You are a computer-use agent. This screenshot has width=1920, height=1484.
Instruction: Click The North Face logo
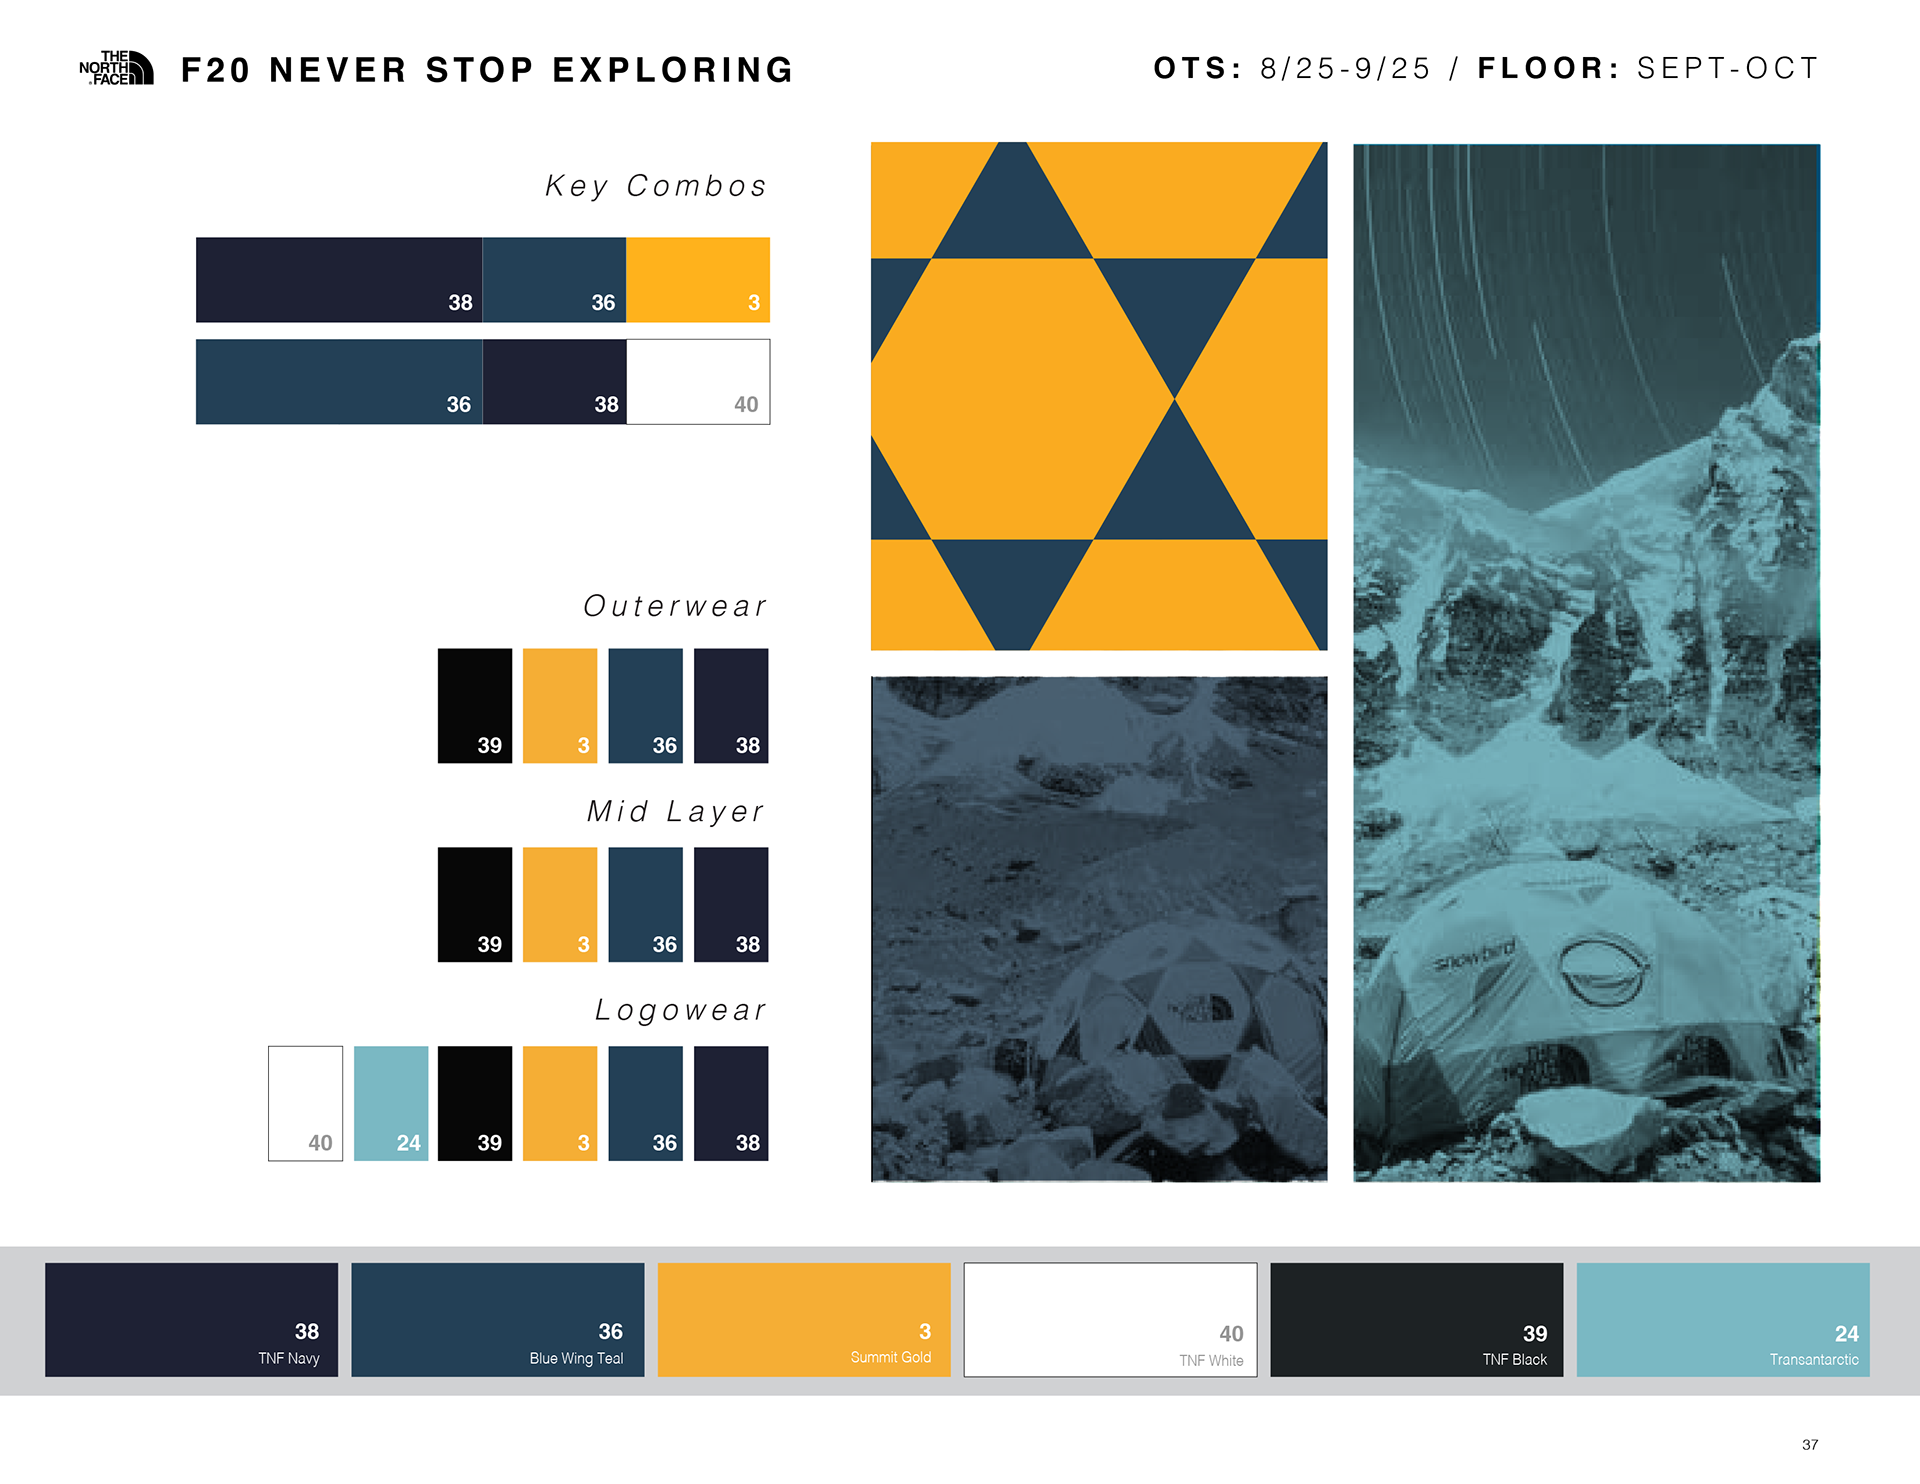pos(116,68)
